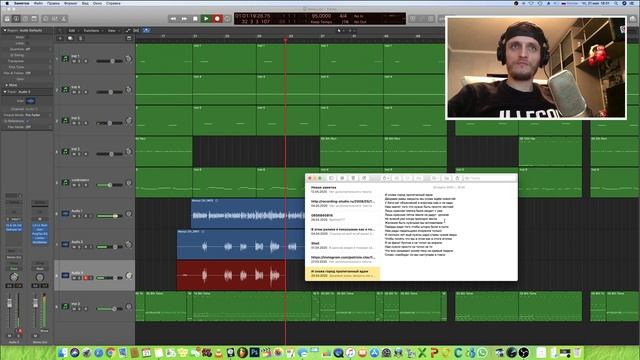Toggle Cycle mode next to Record
Image resolution: width=640 pixels, height=360 pixels.
tap(227, 19)
